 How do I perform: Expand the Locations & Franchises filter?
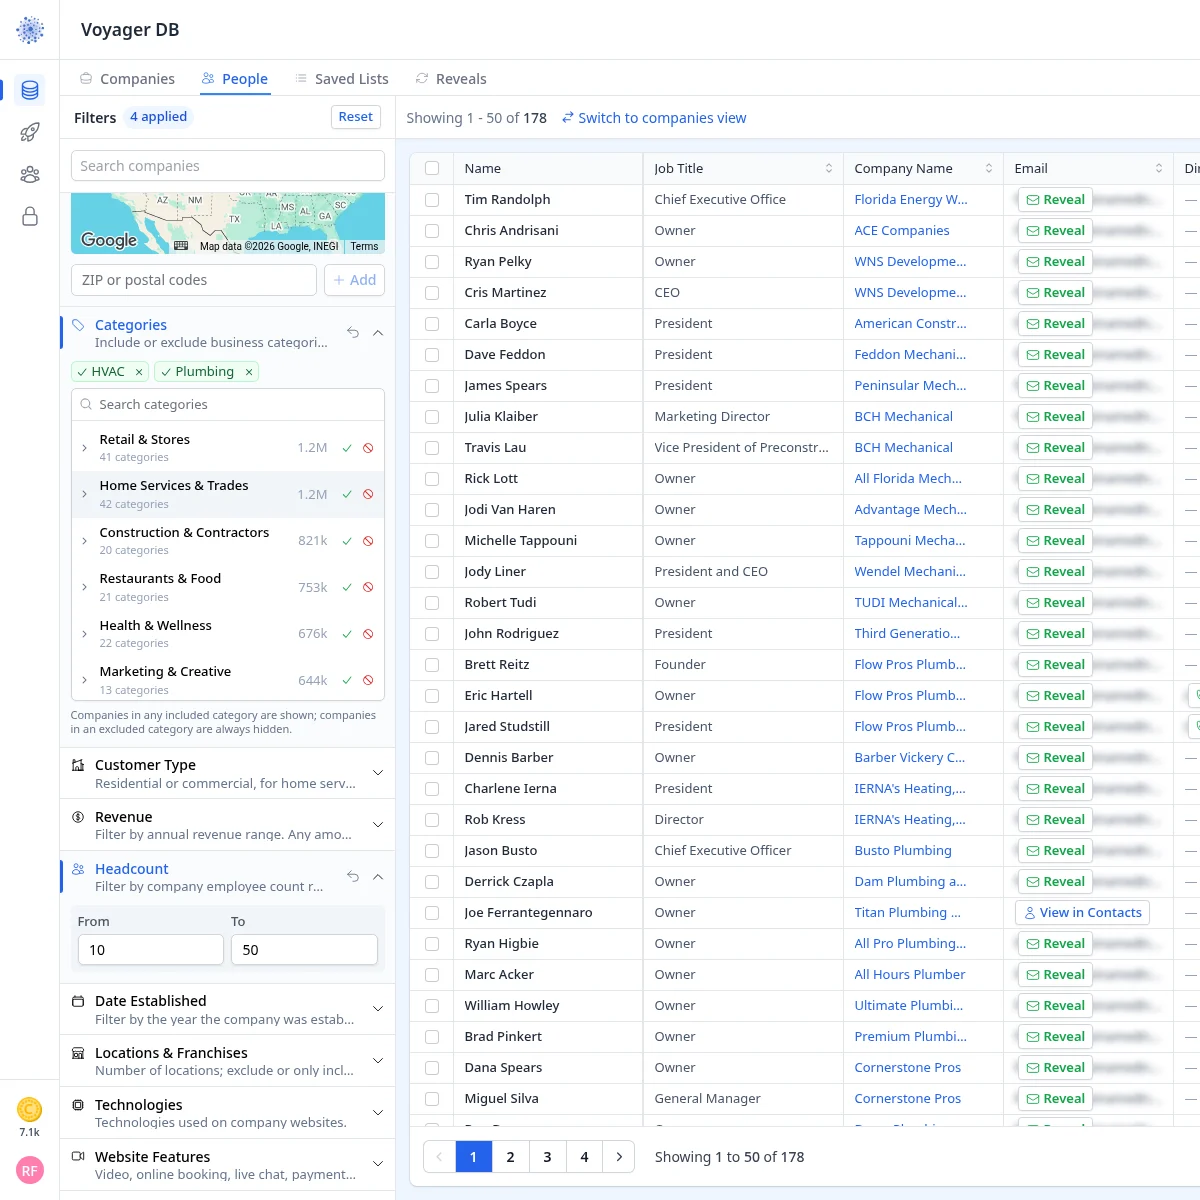click(378, 1061)
